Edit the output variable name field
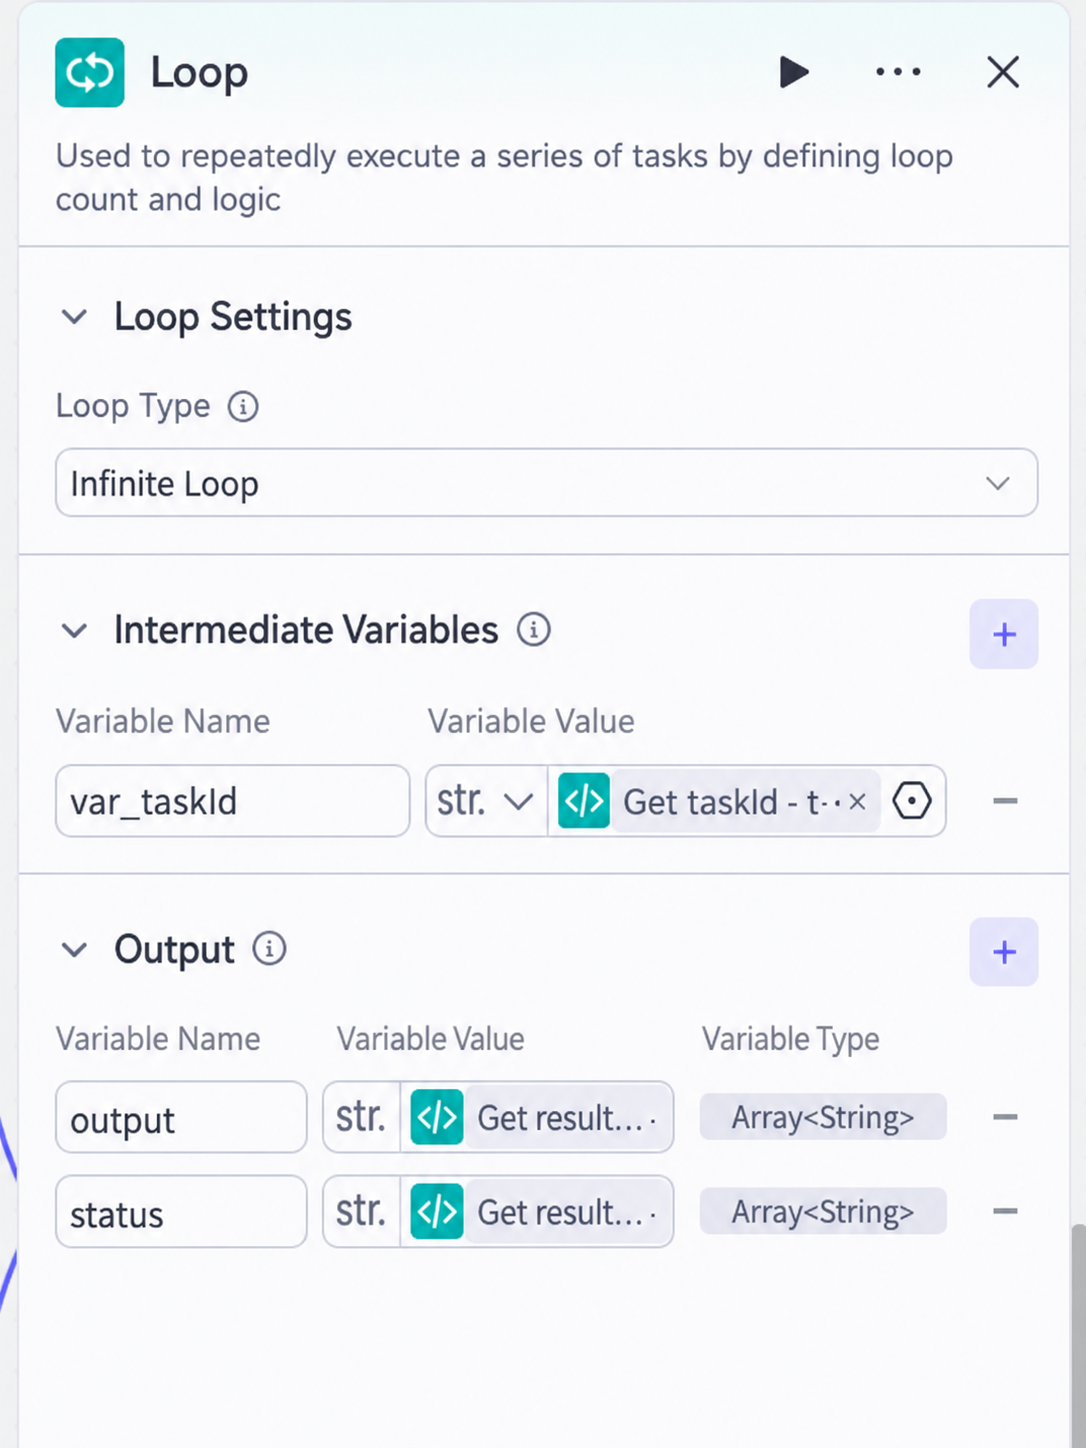The width and height of the screenshot is (1086, 1448). point(181,1117)
